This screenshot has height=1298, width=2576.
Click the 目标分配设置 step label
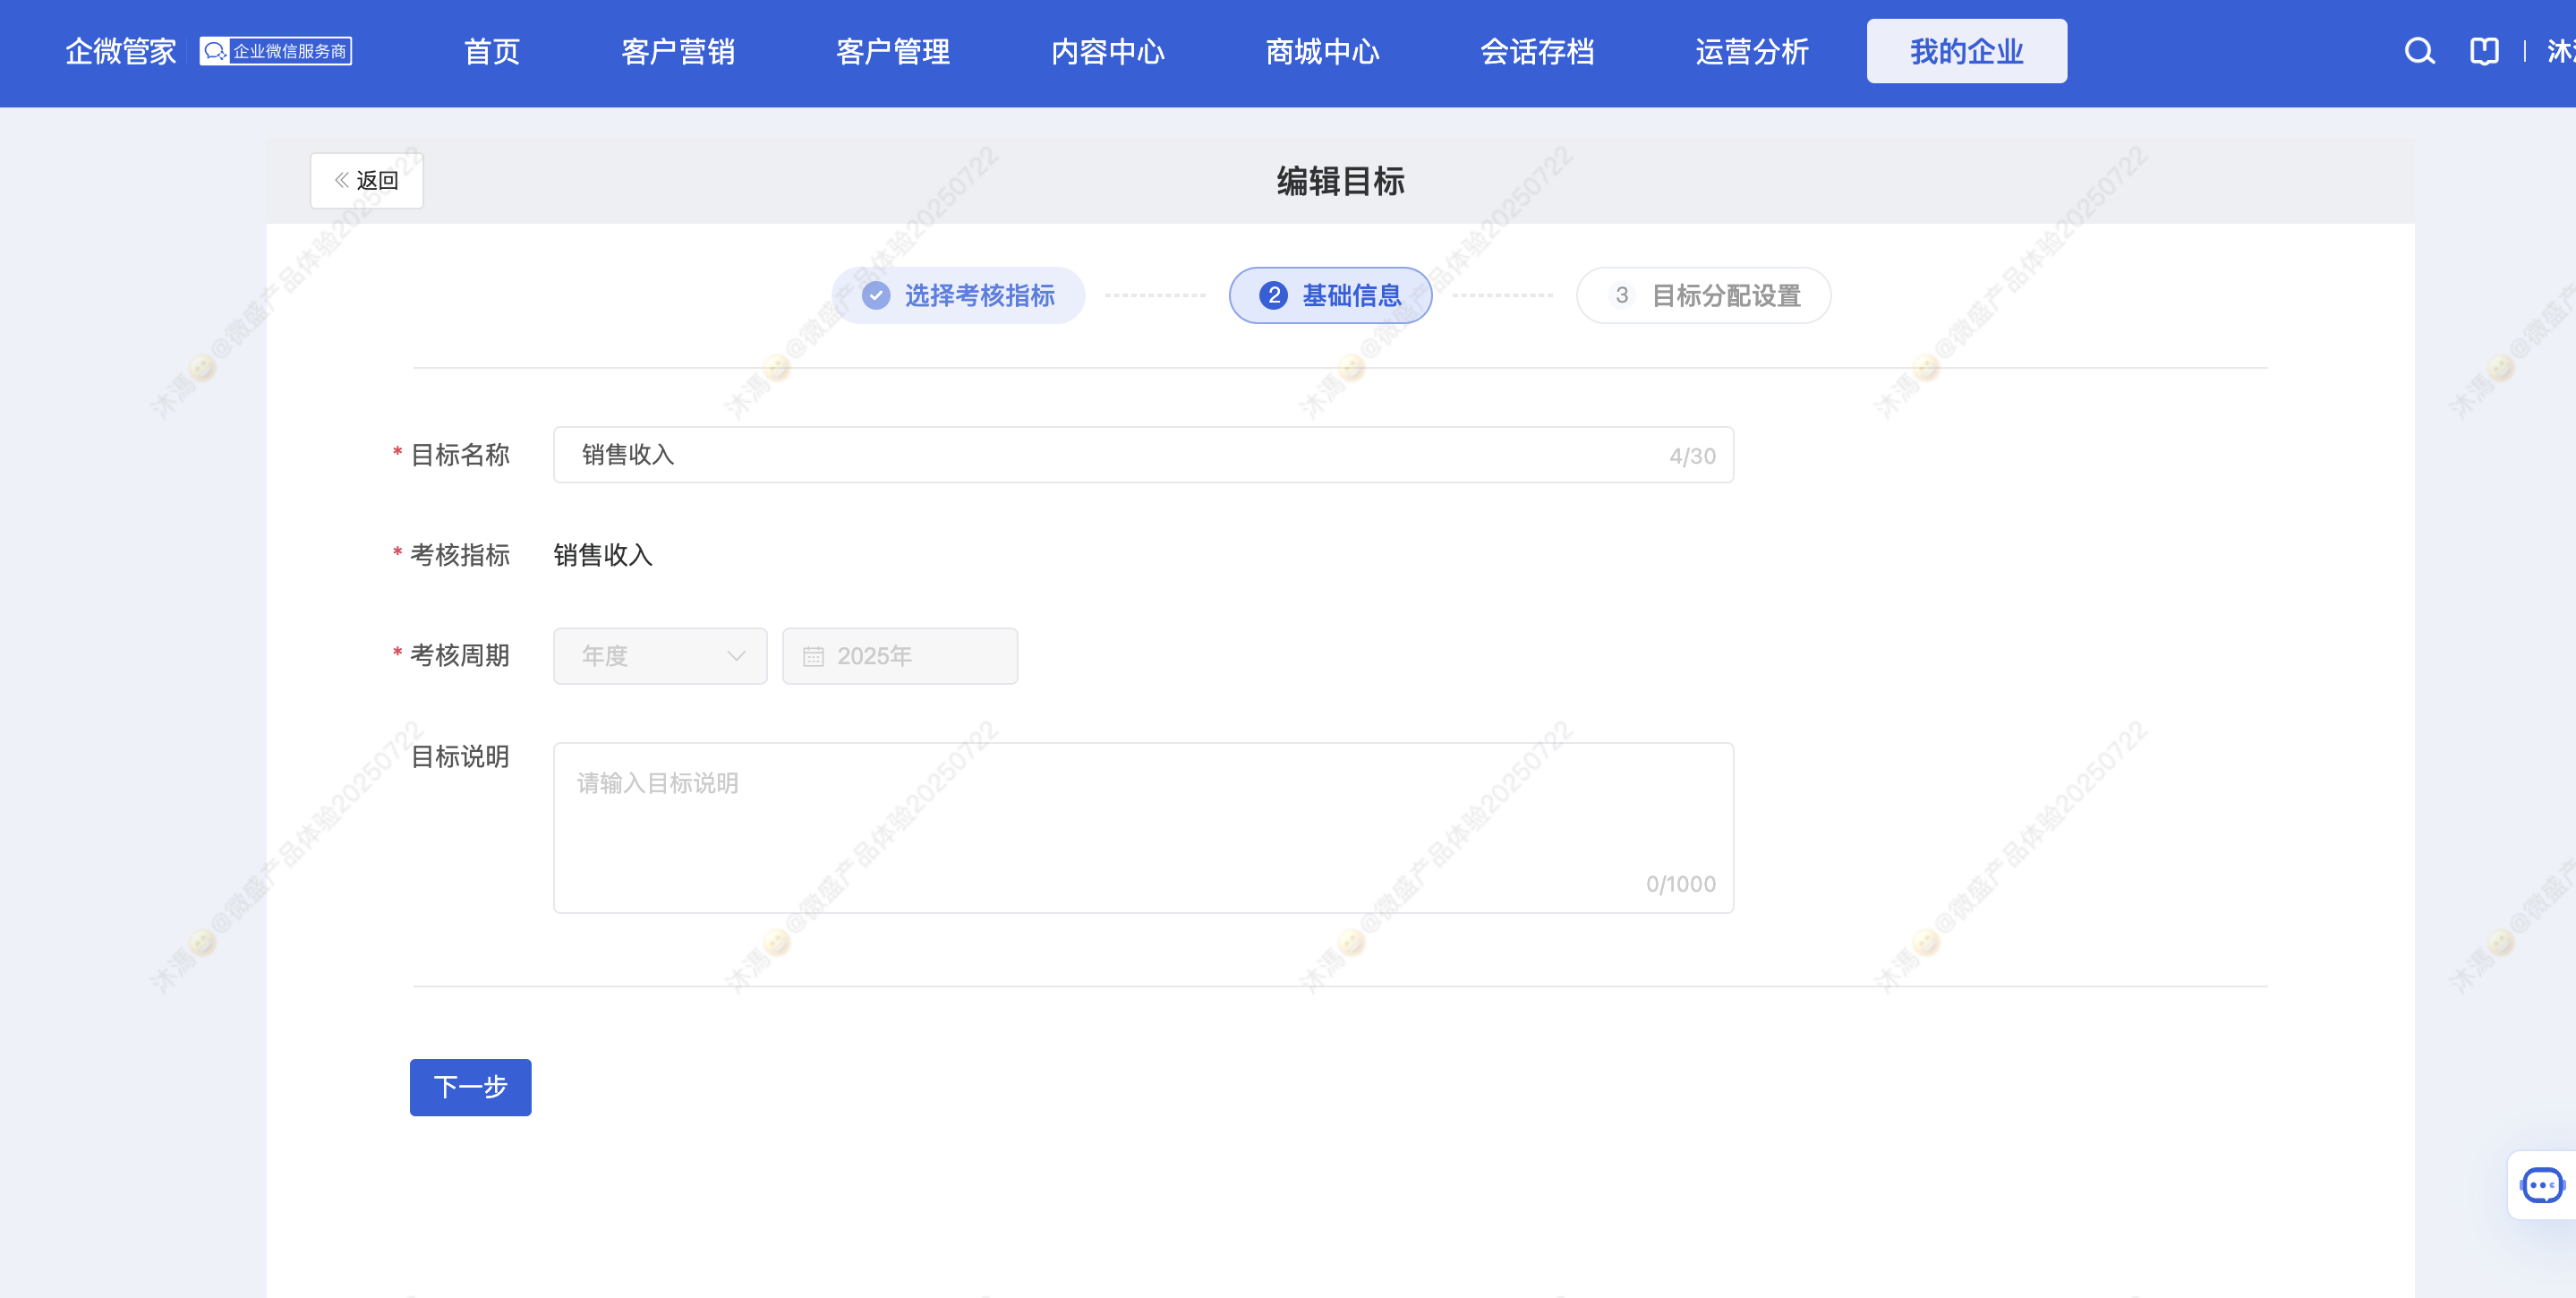click(1726, 295)
